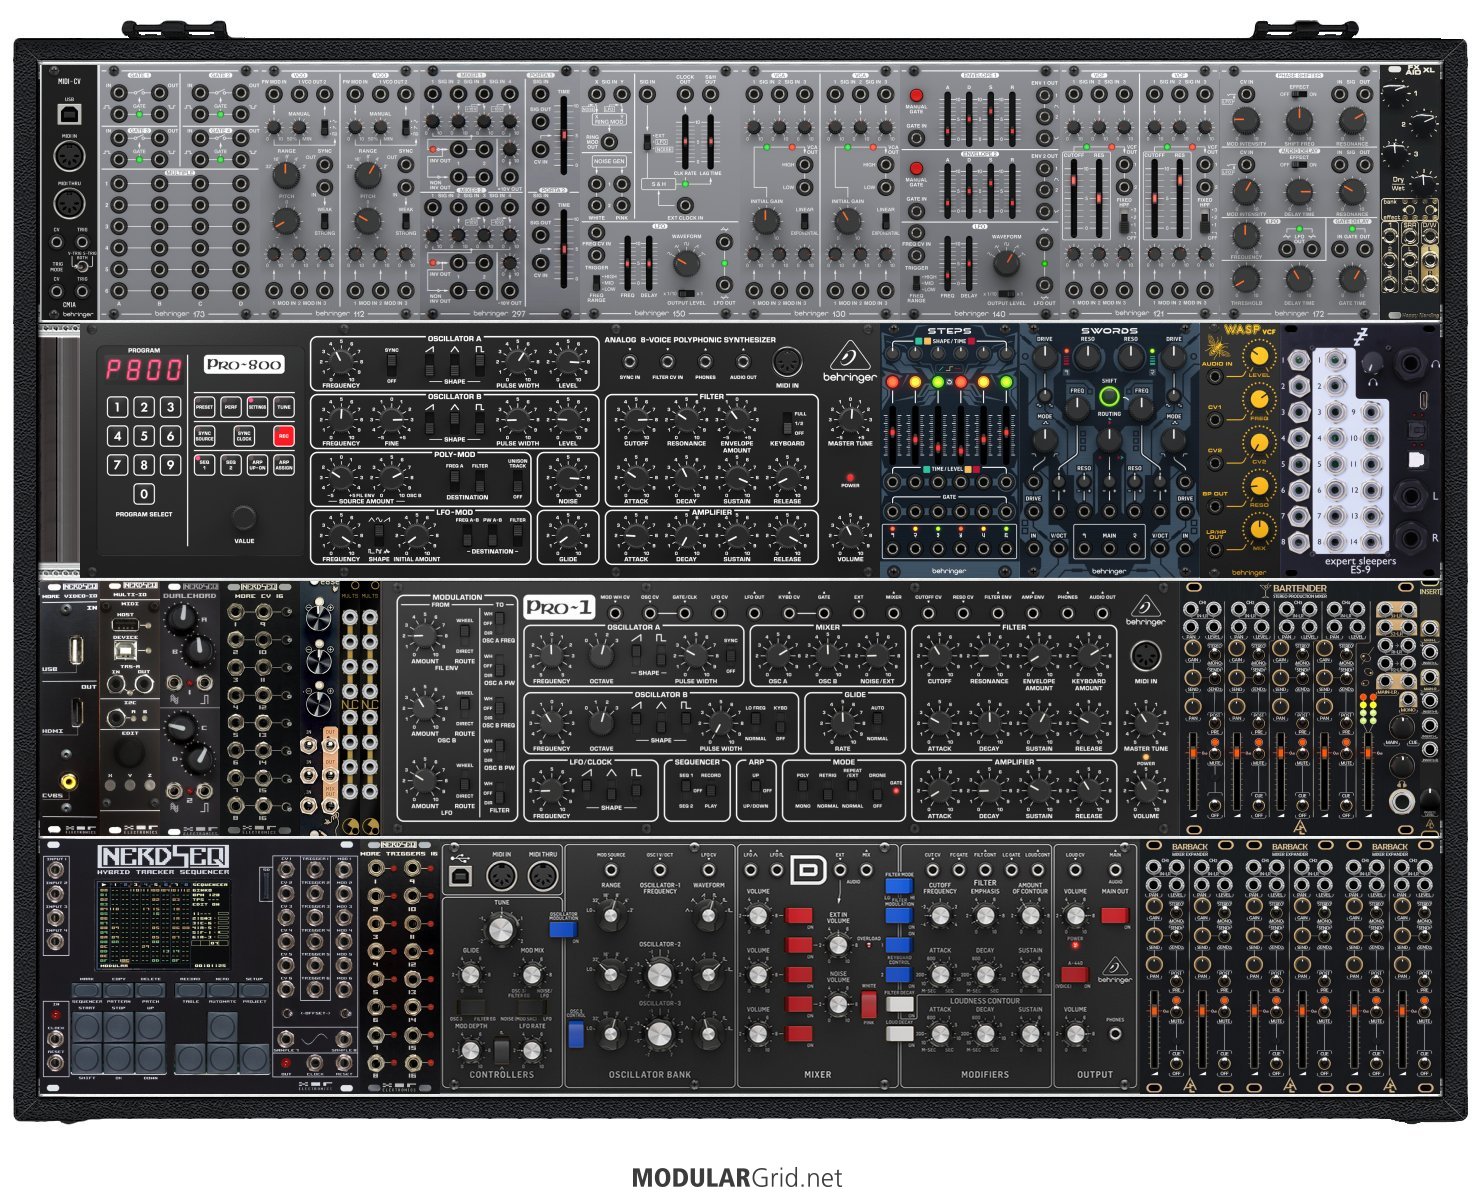This screenshot has width=1475, height=1199.
Task: Click the START button on NerdSeq
Action: click(86, 1026)
